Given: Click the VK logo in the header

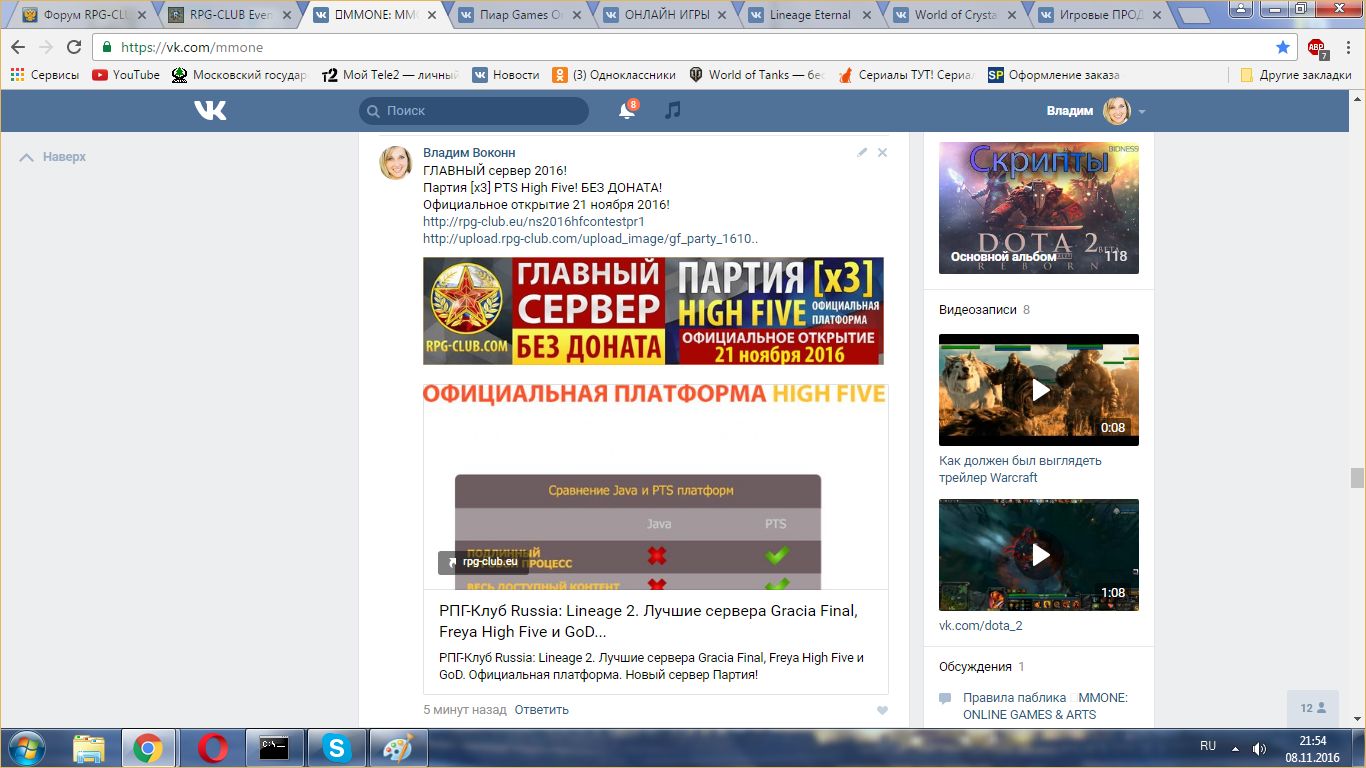Looking at the screenshot, I should click(210, 111).
